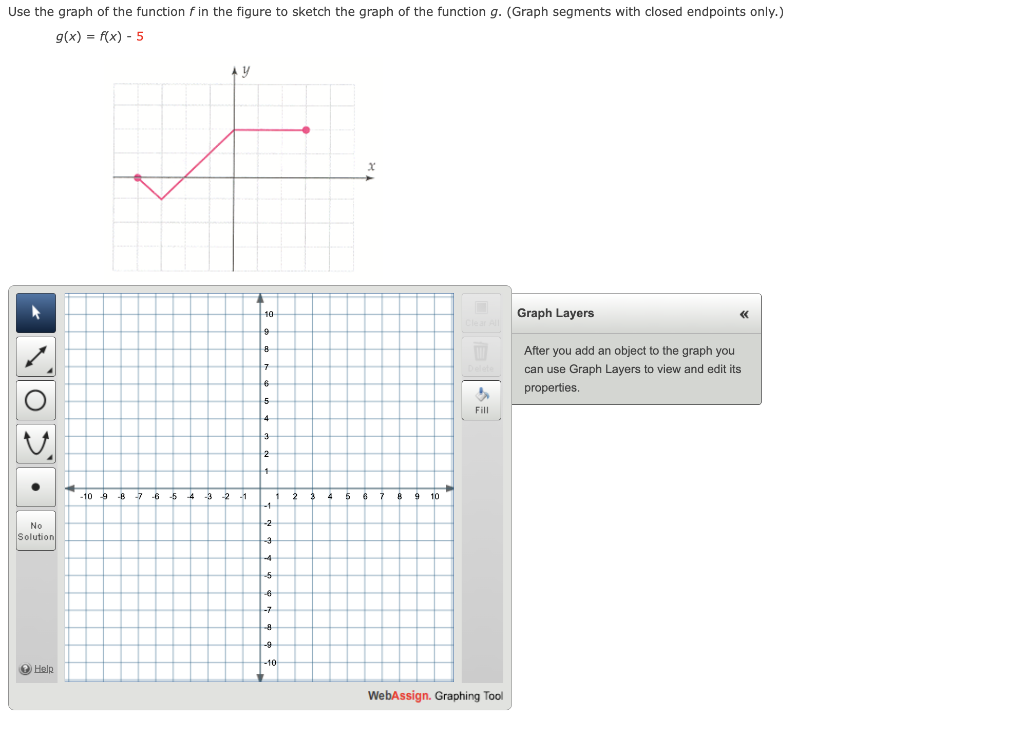Choose the circle drawing tool
The height and width of the screenshot is (739, 1024).
(35, 400)
